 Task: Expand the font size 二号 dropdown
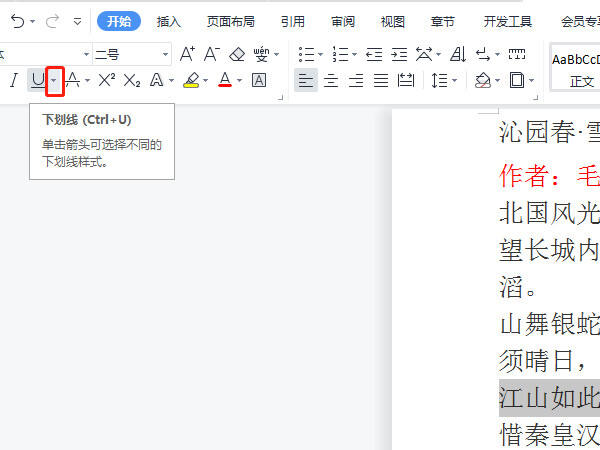[x=165, y=54]
